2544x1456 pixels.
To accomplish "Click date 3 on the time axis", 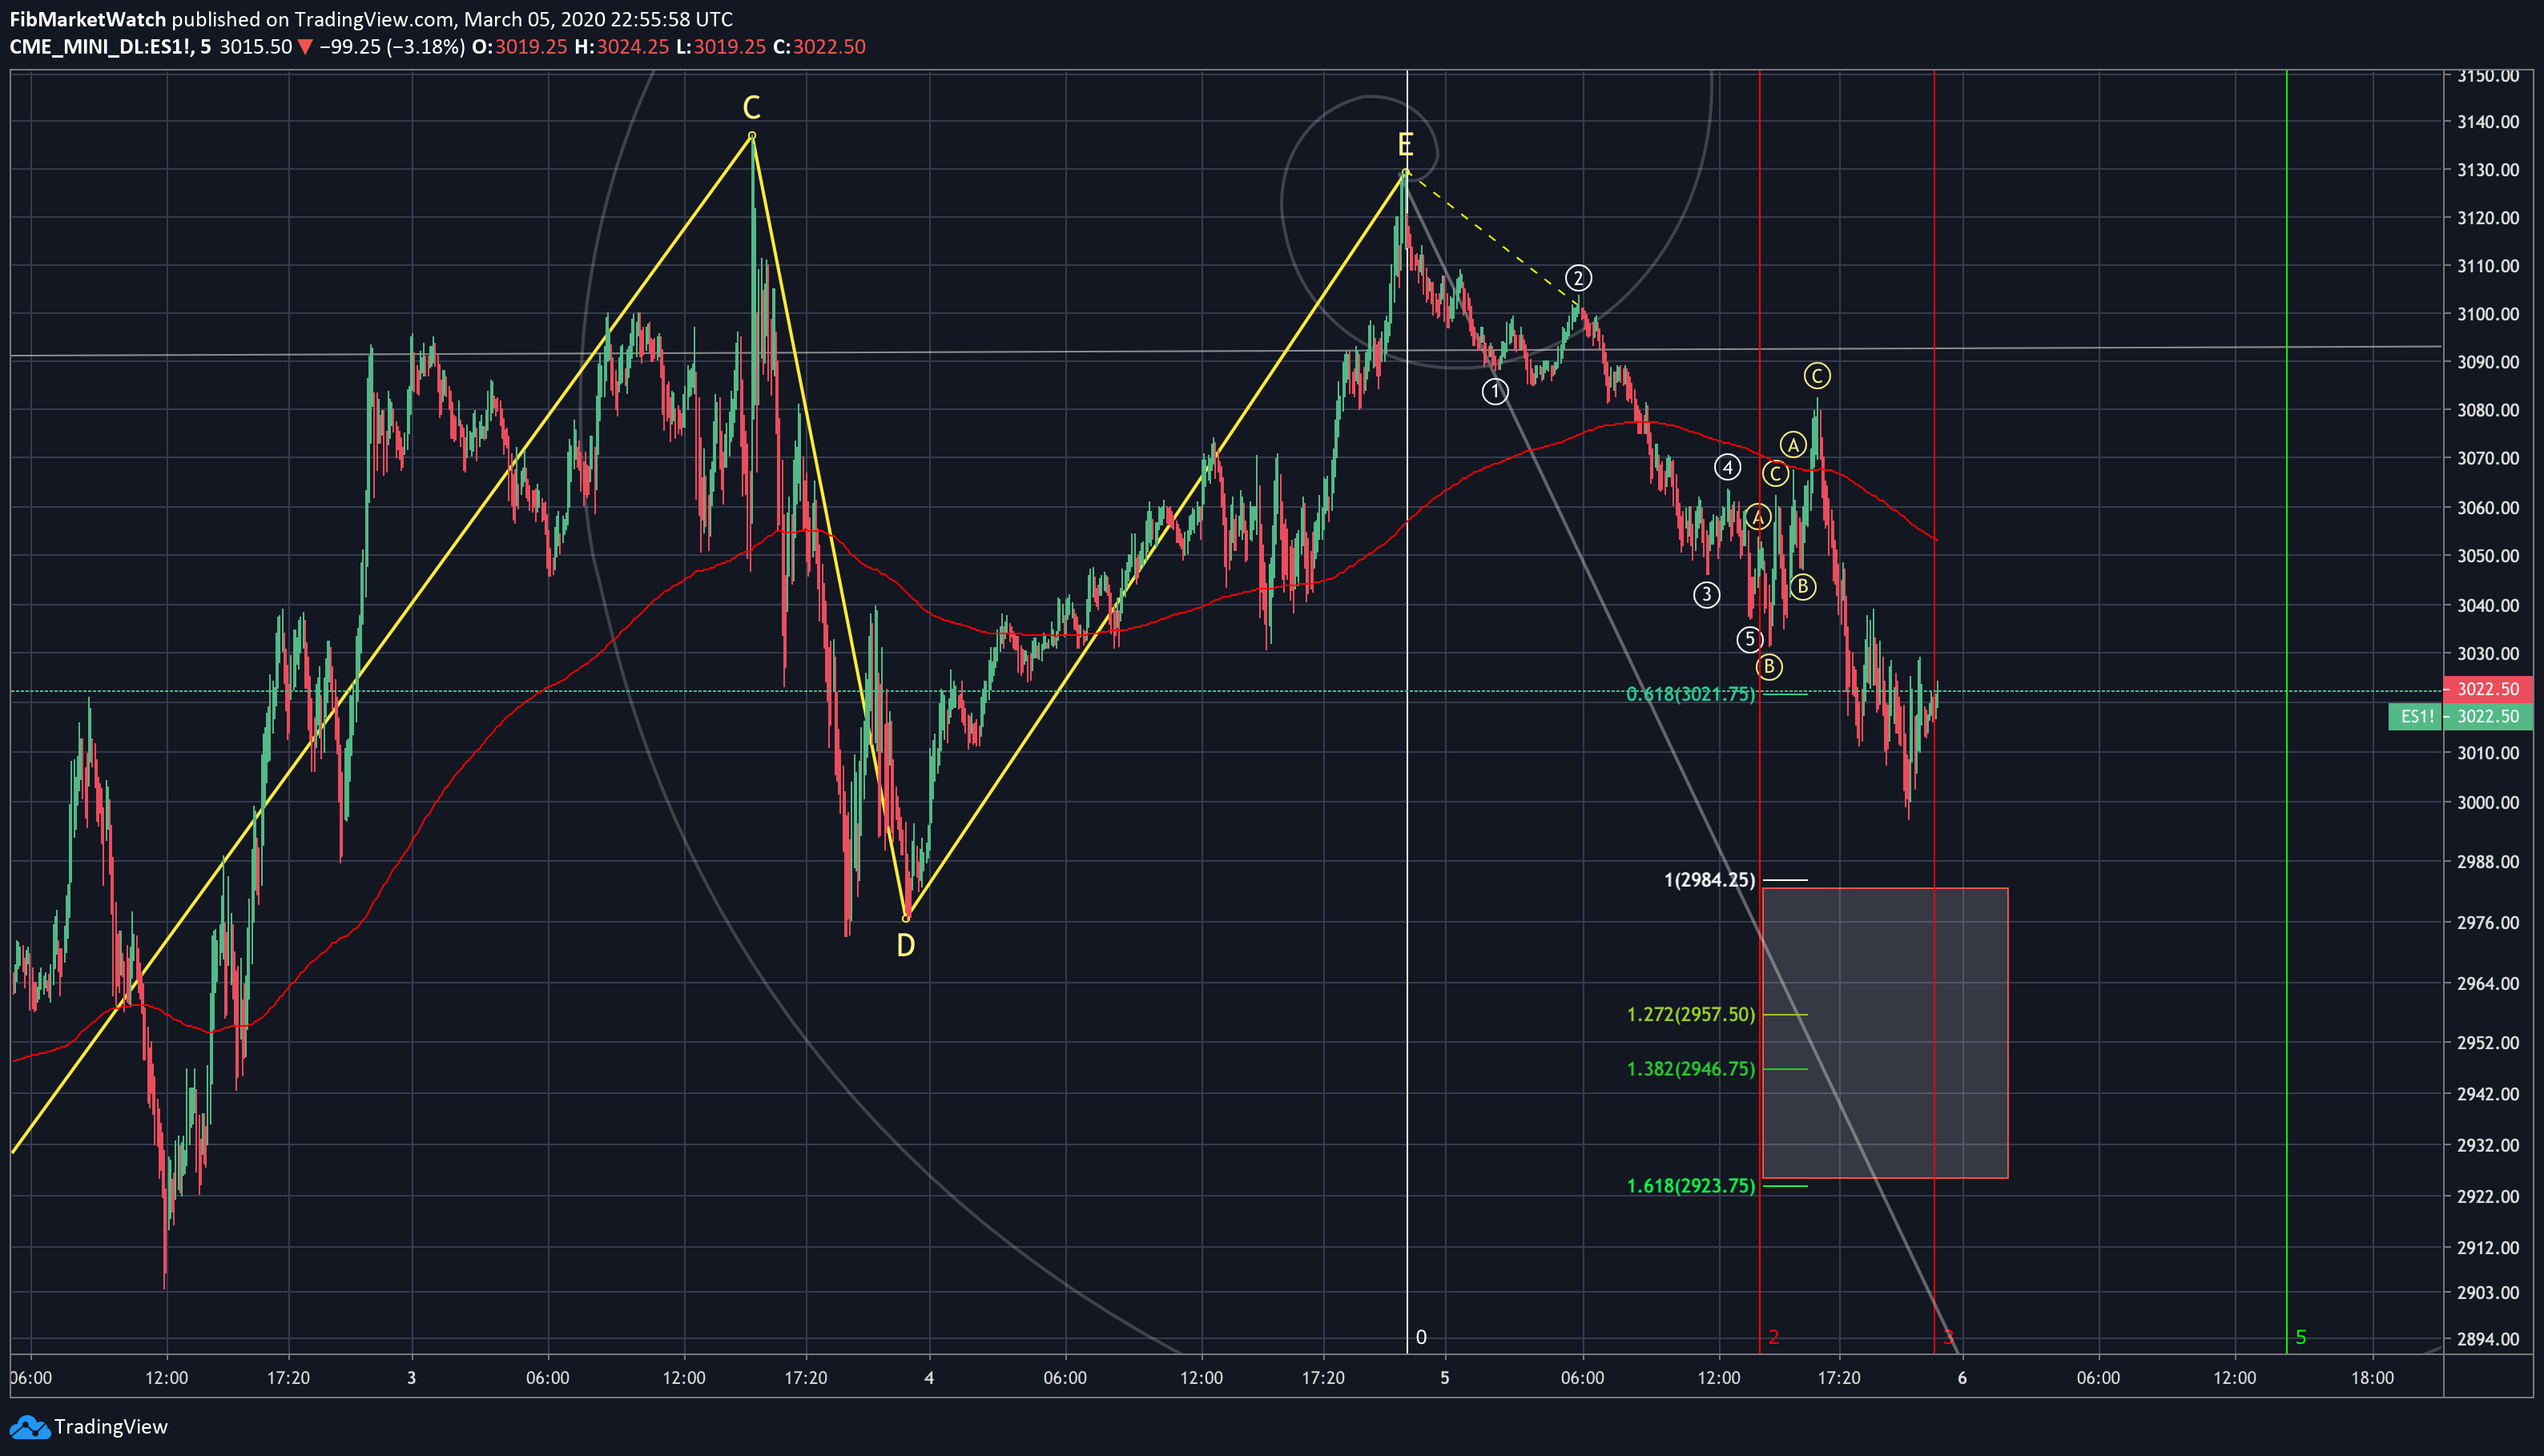I will pyautogui.click(x=411, y=1378).
